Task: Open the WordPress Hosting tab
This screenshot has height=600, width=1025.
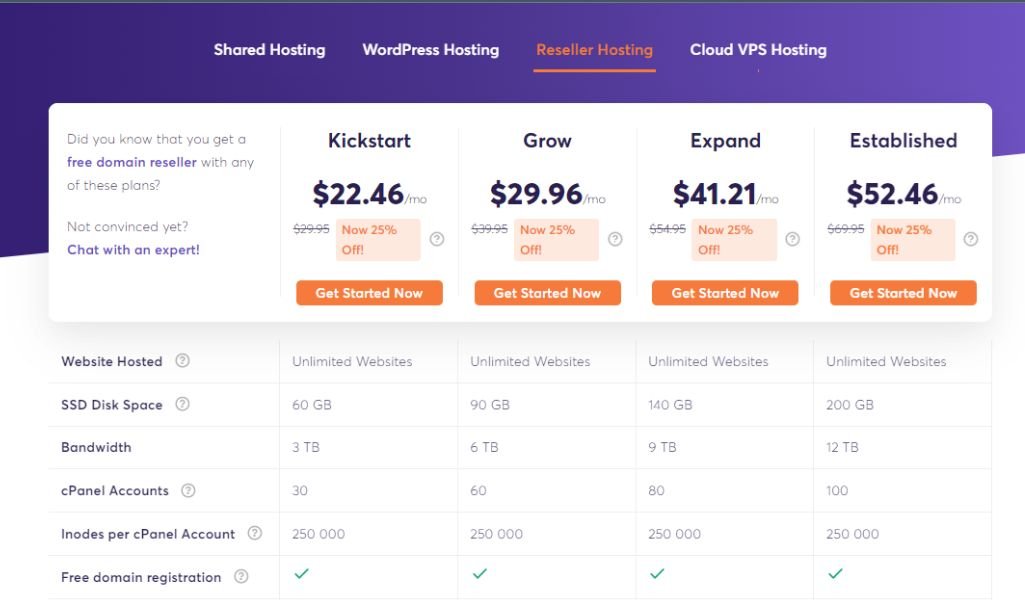Action: click(431, 50)
